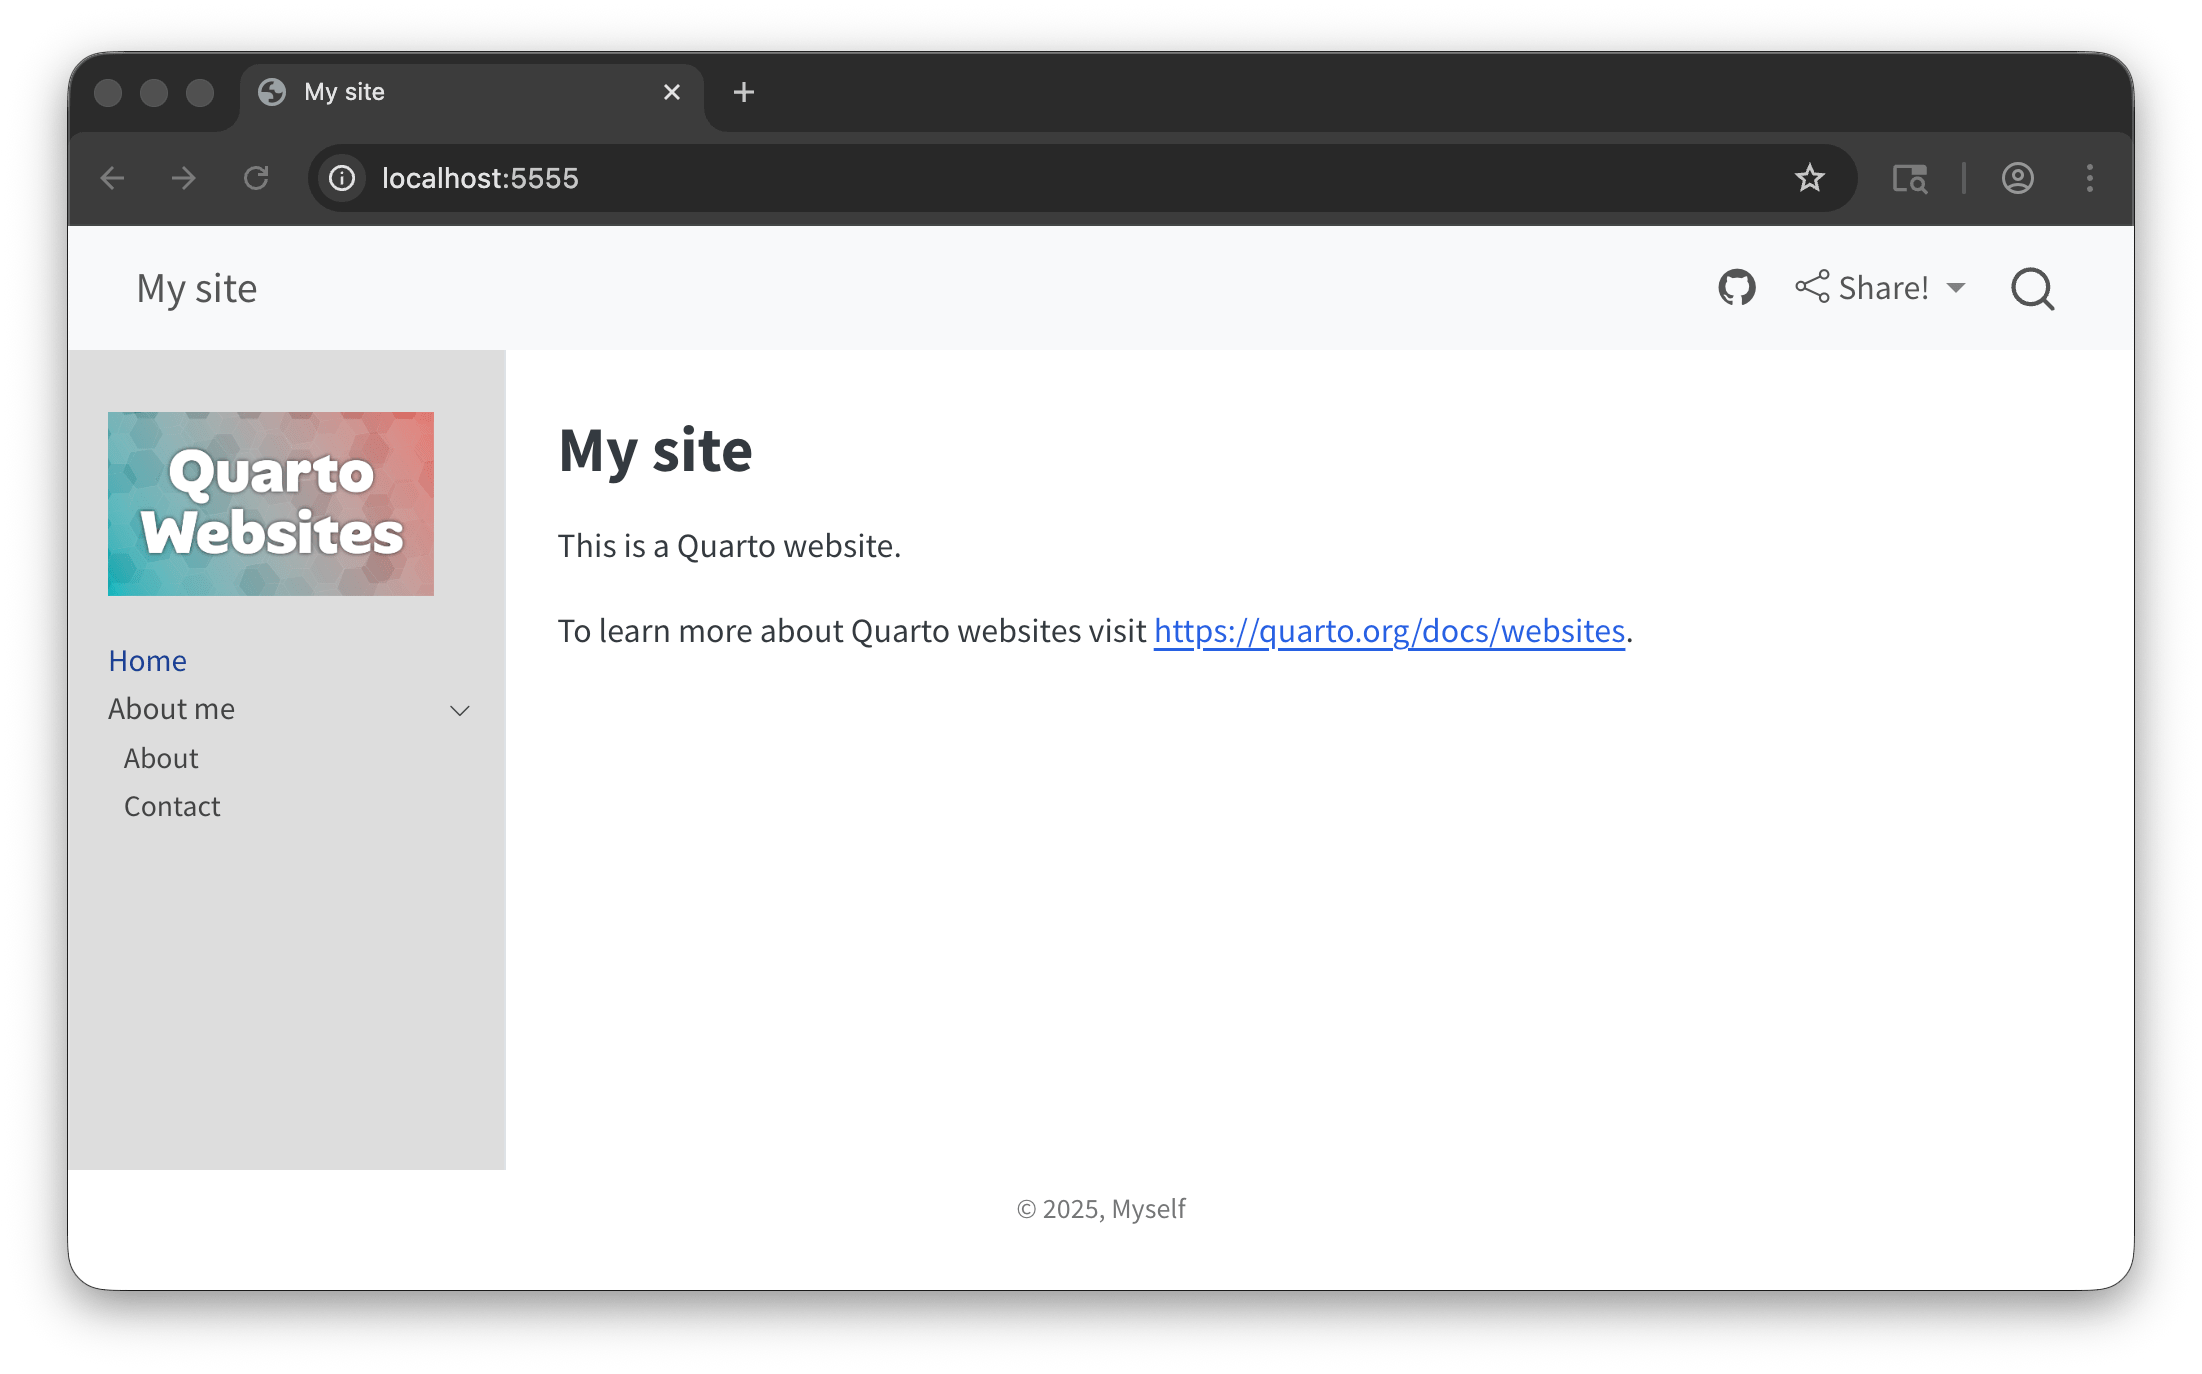Collapse the About me section chevron
Image resolution: width=2202 pixels, height=1374 pixels.
[x=460, y=711]
